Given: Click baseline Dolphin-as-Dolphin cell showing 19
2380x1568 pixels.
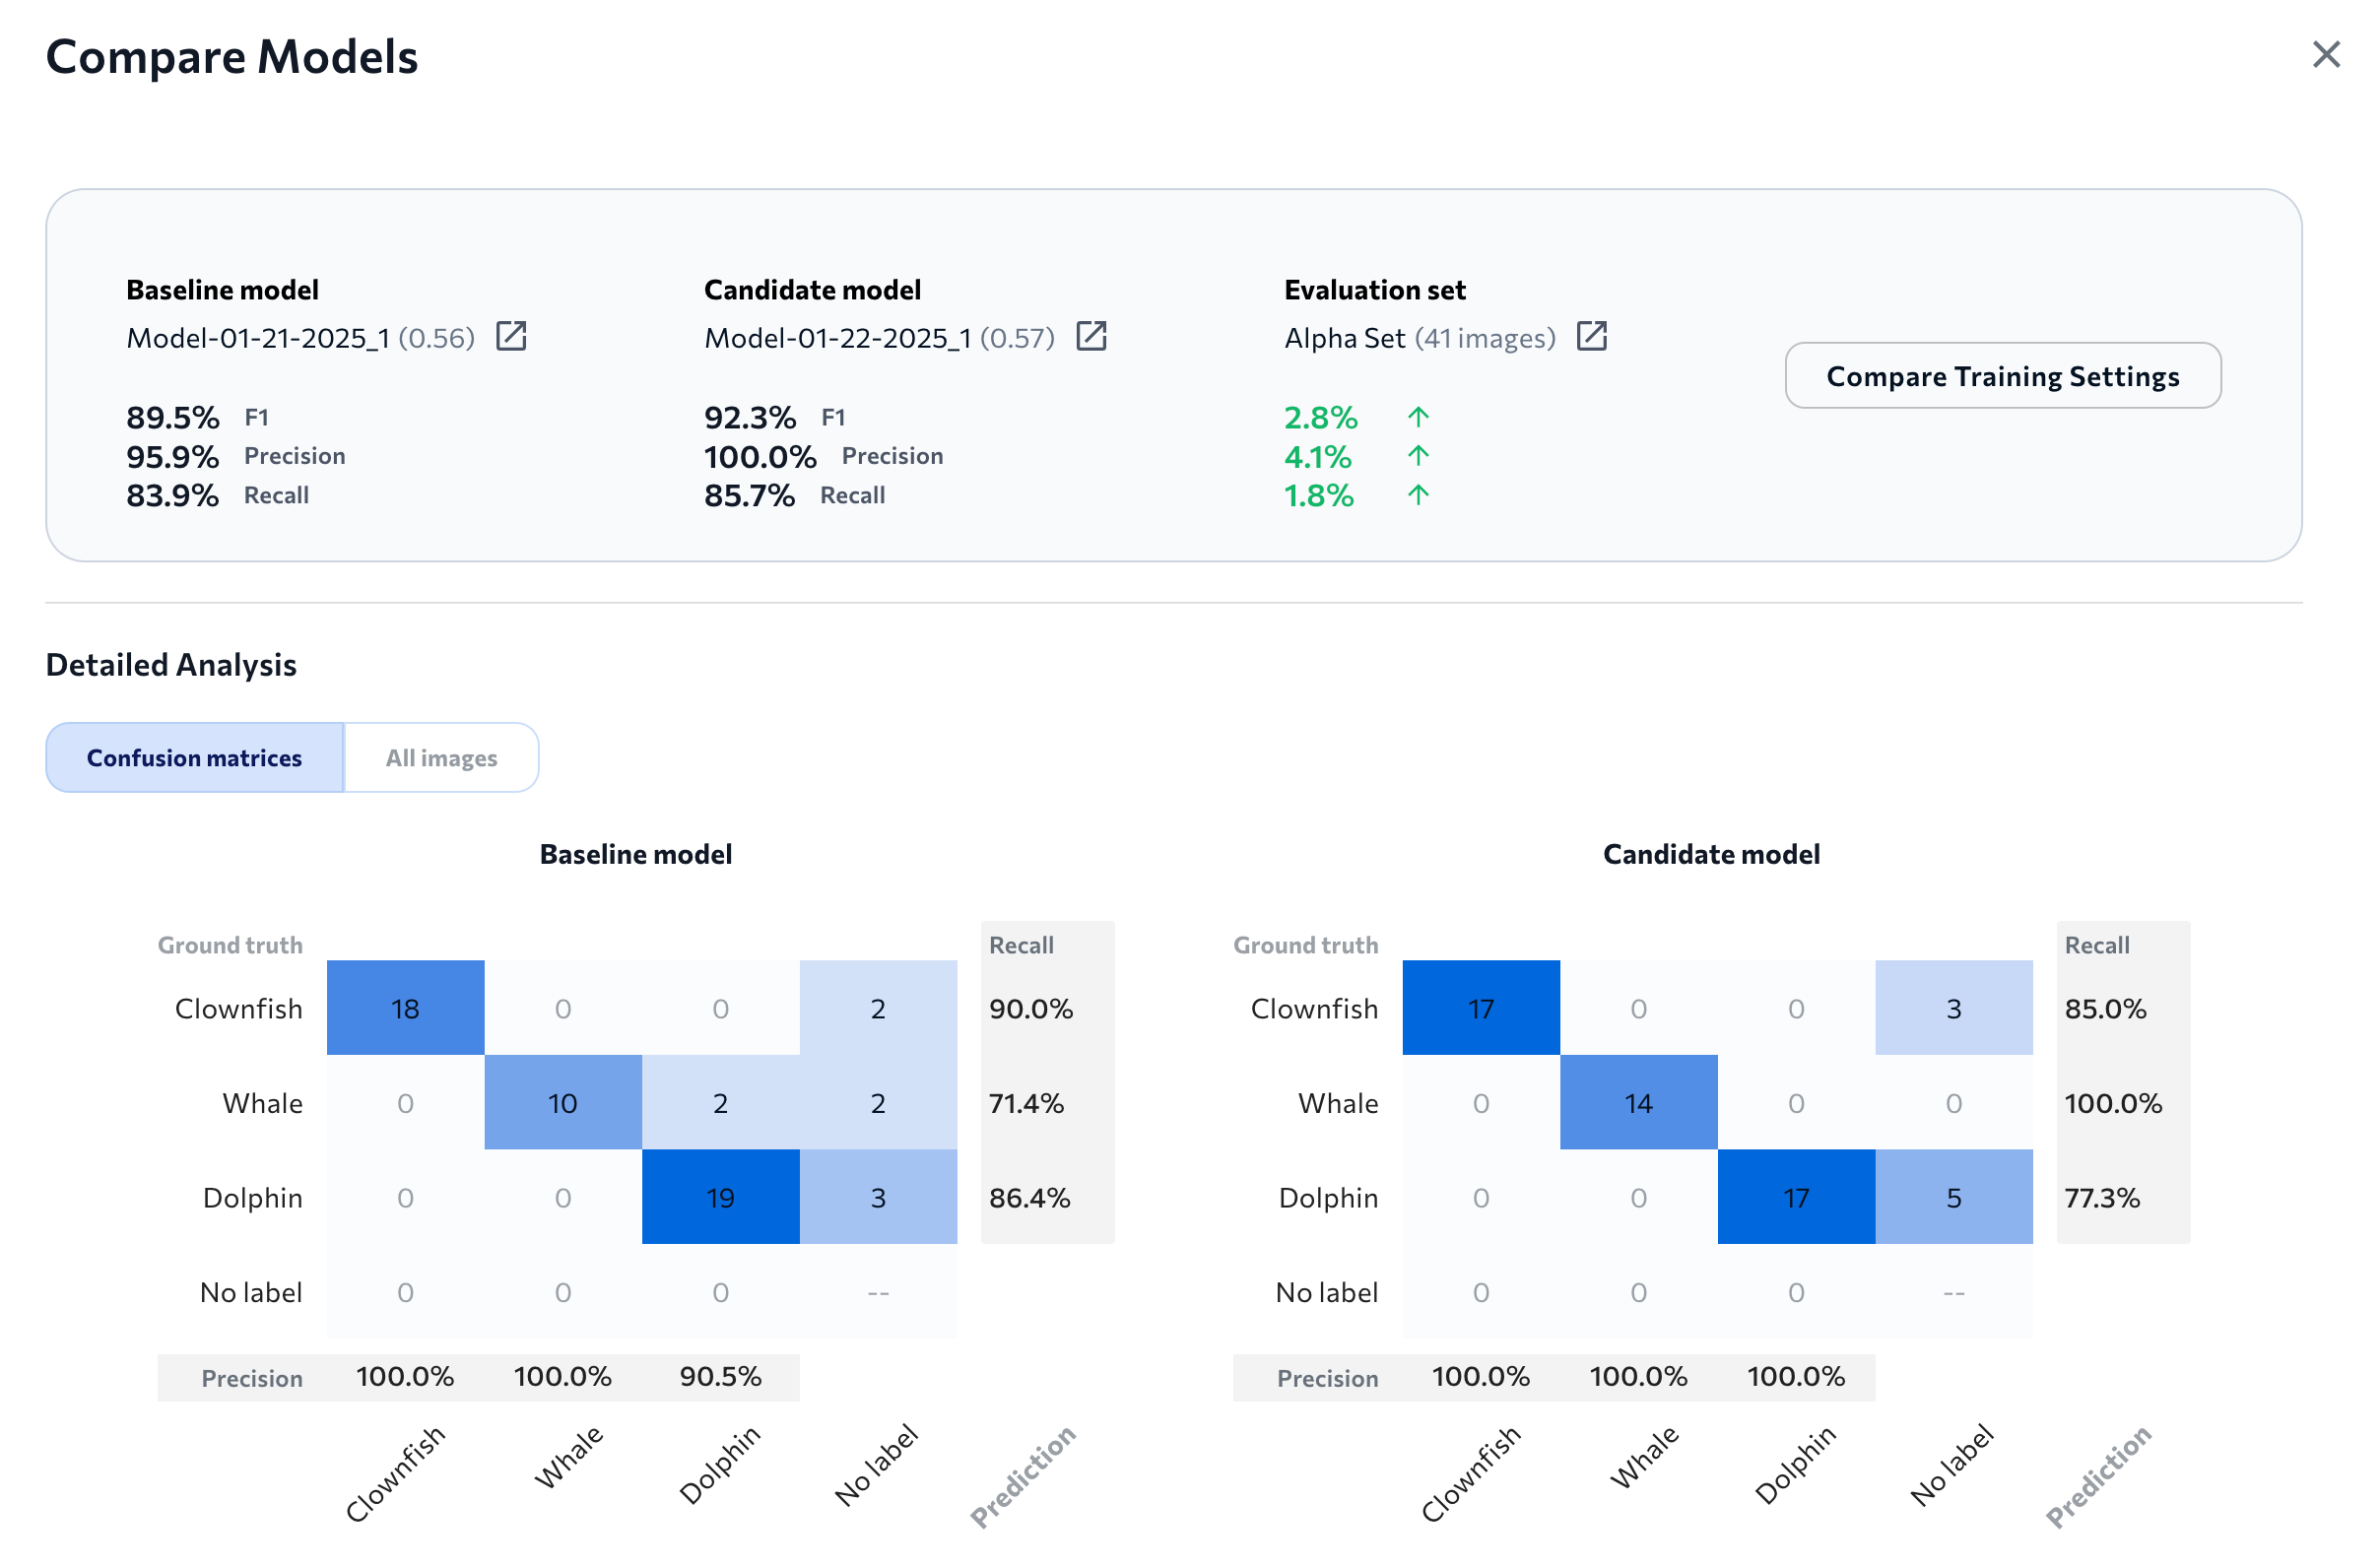Looking at the screenshot, I should click(x=720, y=1197).
